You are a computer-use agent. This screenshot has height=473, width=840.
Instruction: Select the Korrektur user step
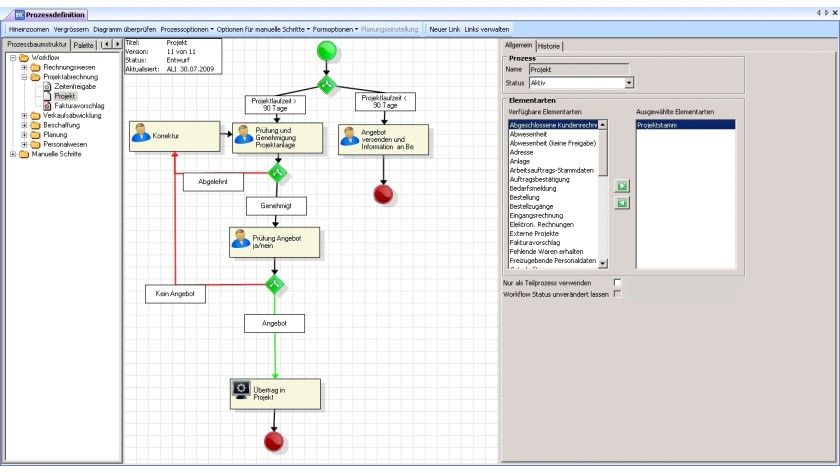[175, 136]
